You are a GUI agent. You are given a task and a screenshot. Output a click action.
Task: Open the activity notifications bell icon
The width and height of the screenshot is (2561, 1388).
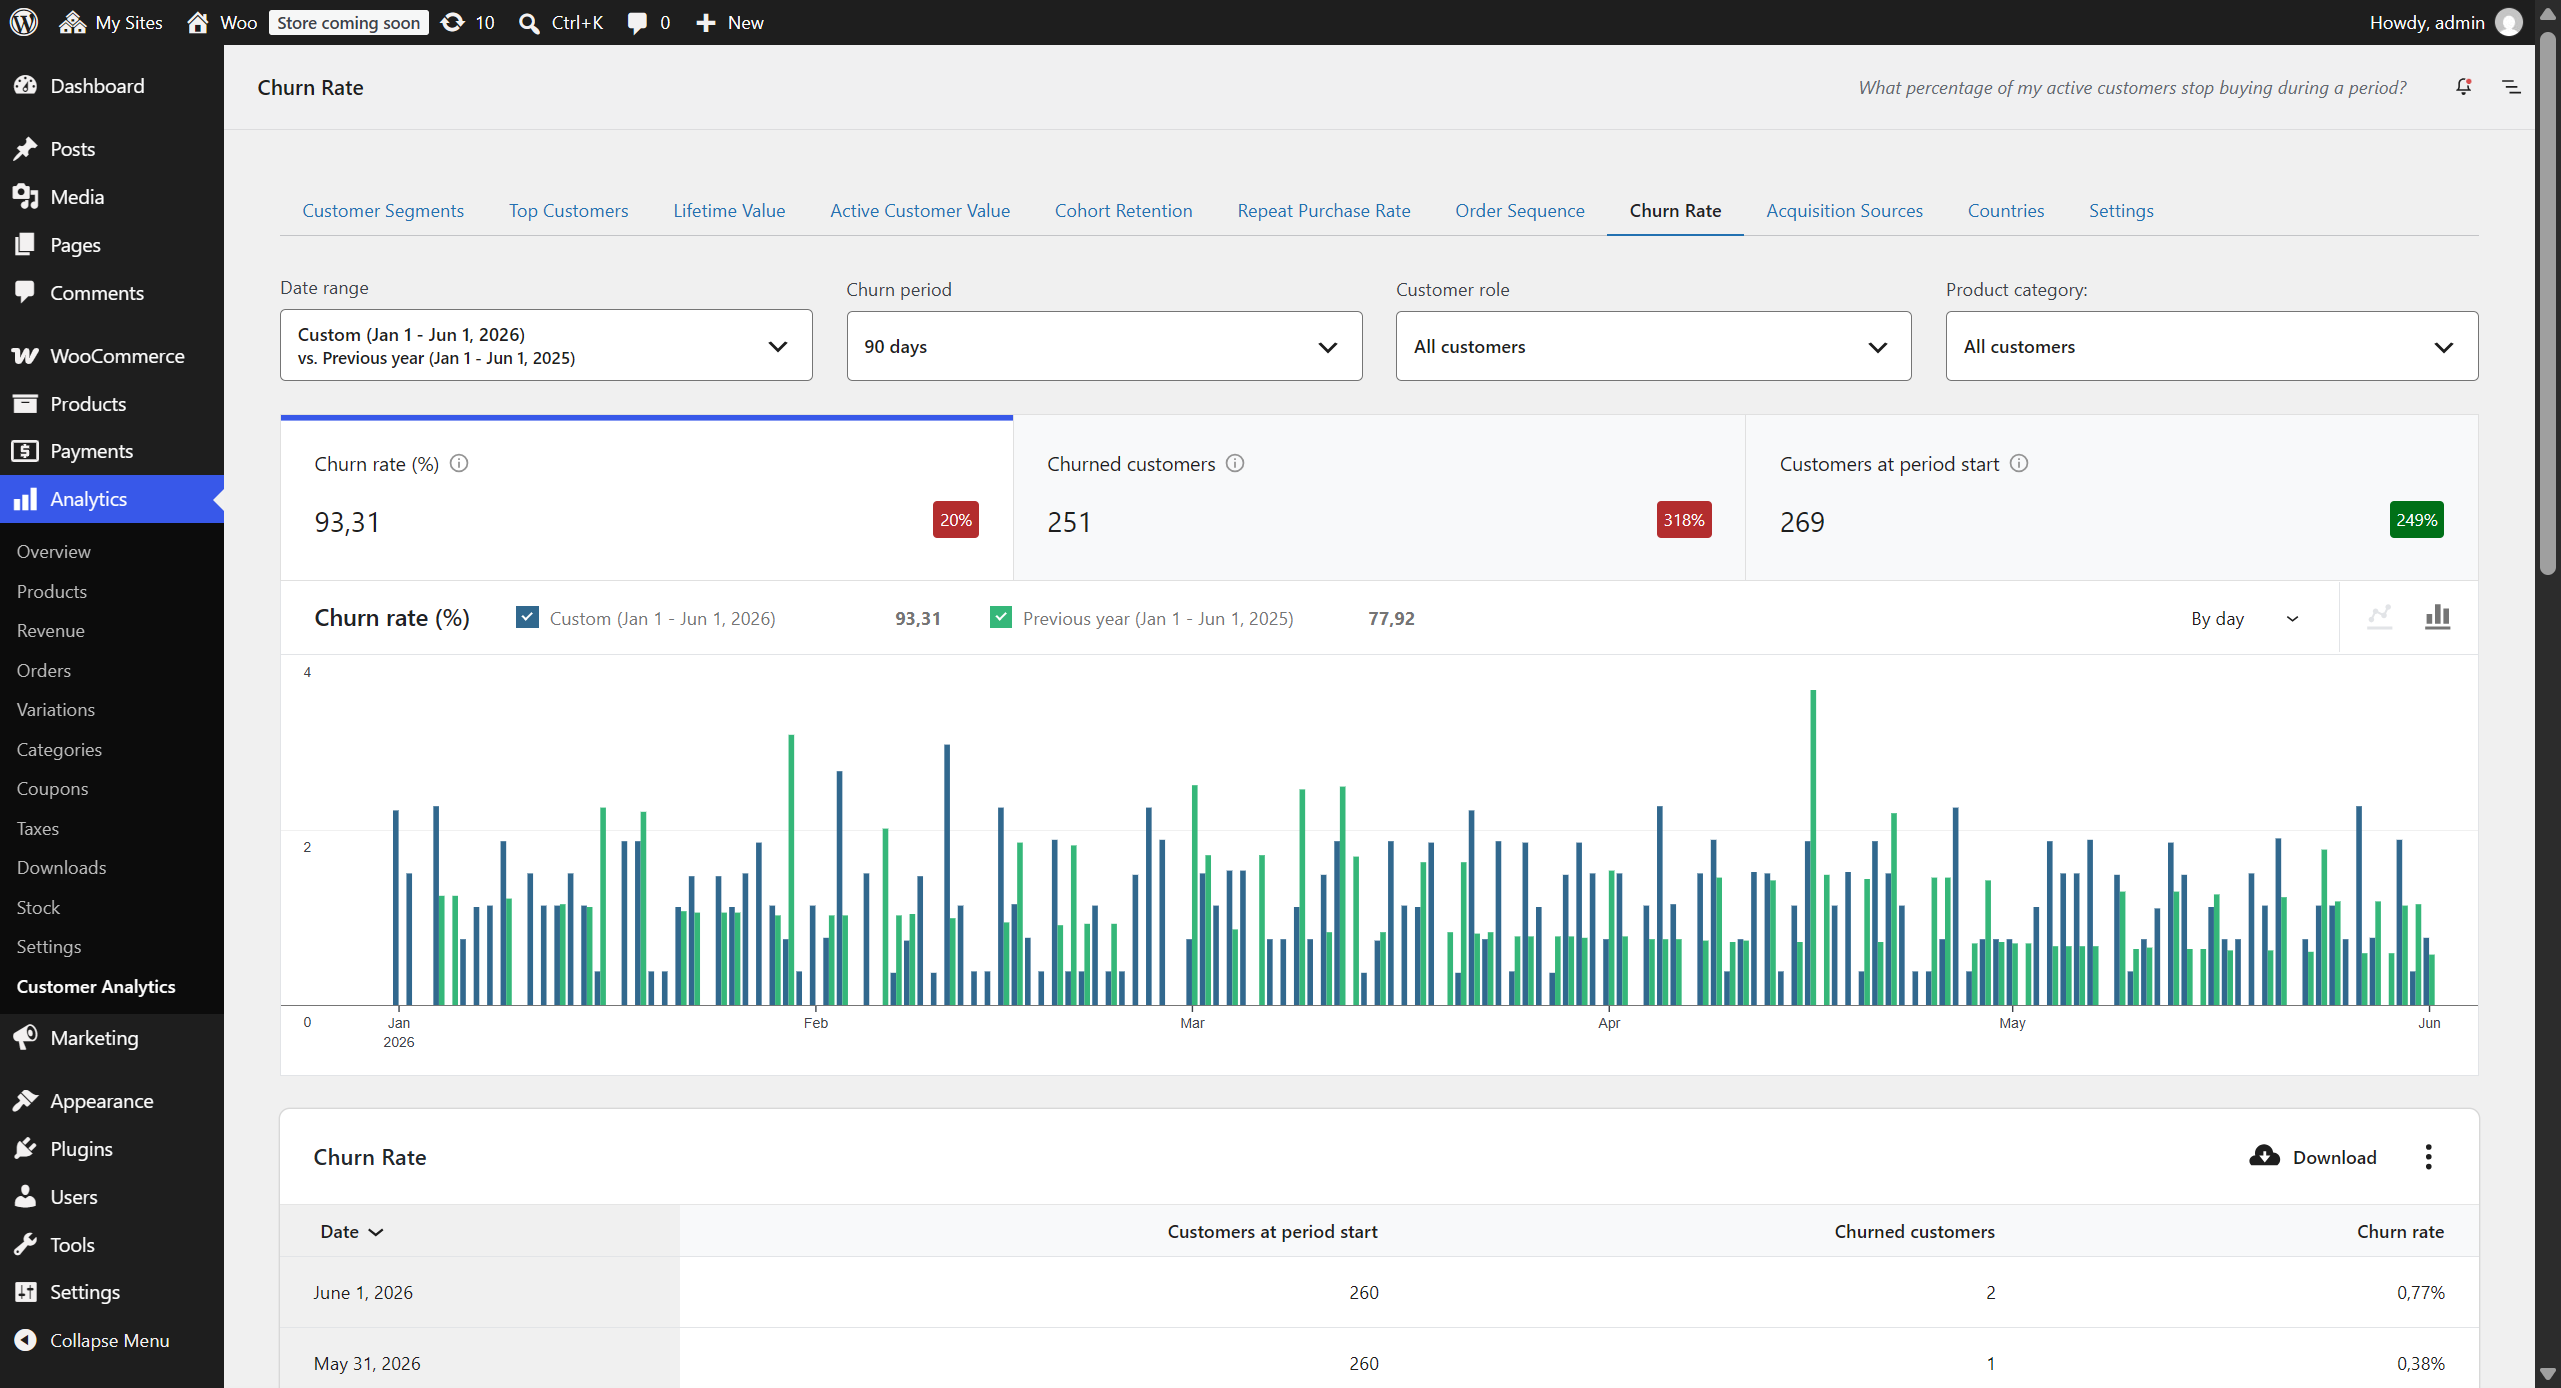(x=2463, y=87)
